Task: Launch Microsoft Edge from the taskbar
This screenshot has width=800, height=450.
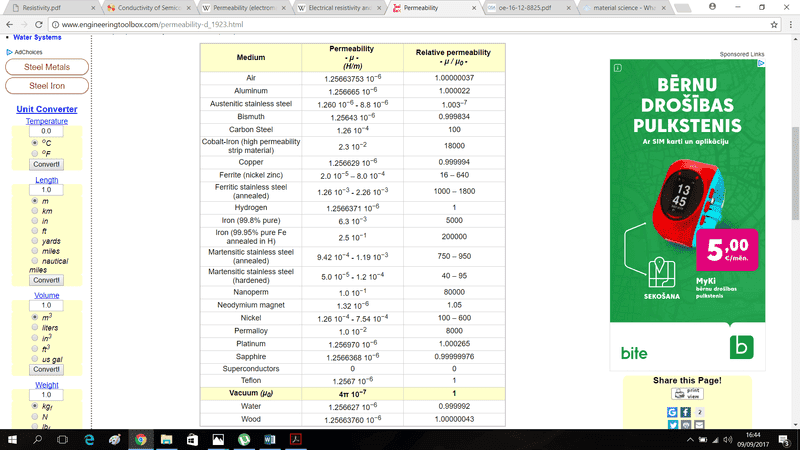Action: [x=89, y=439]
